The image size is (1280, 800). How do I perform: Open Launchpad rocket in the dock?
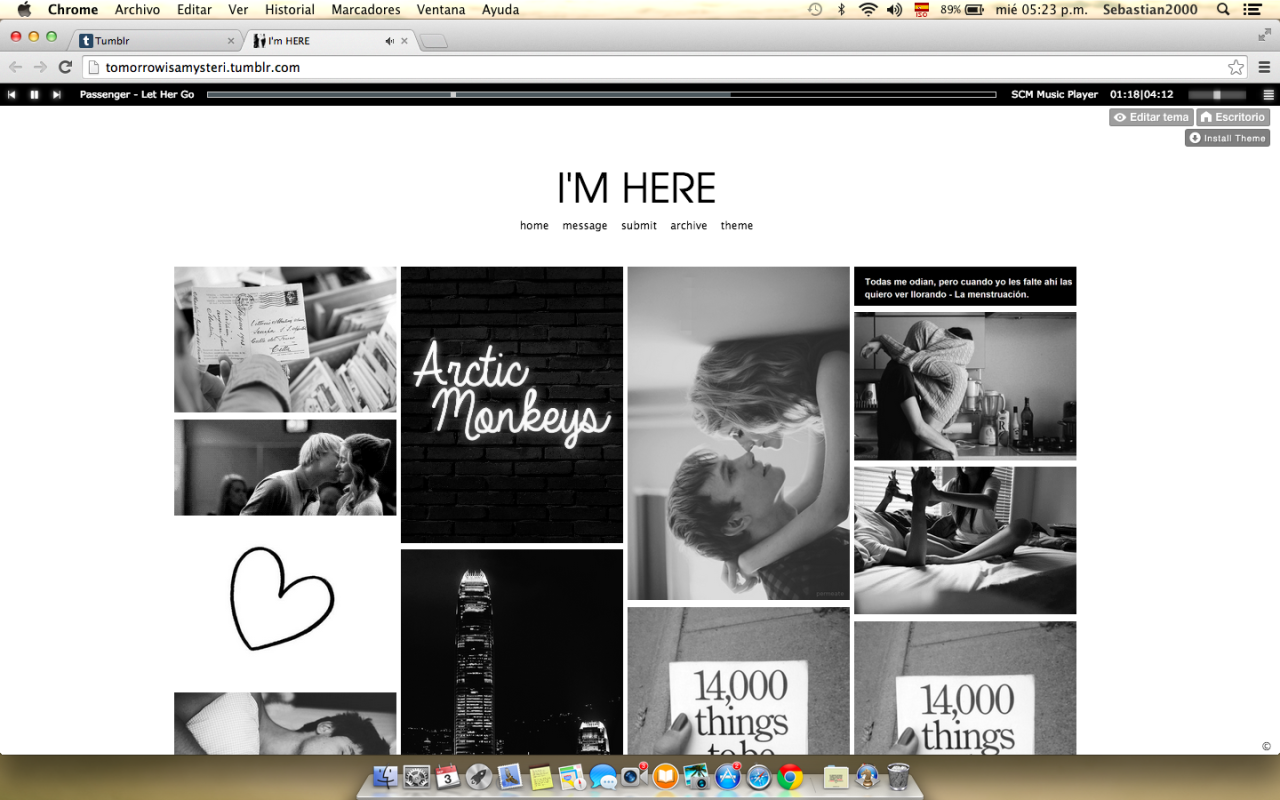click(x=479, y=776)
